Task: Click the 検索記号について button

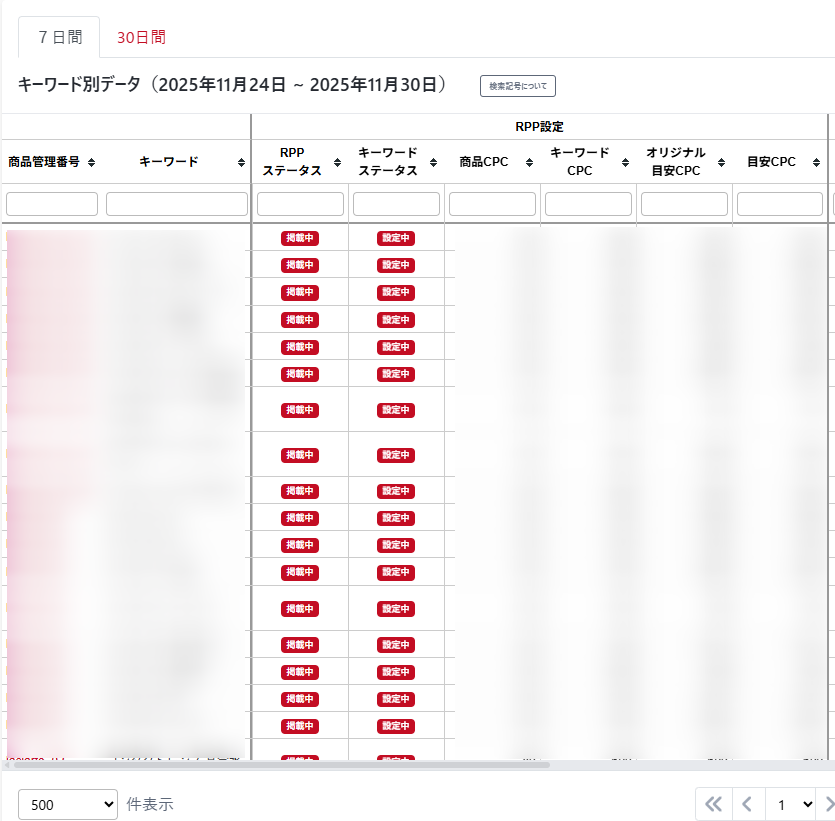Action: tap(517, 86)
